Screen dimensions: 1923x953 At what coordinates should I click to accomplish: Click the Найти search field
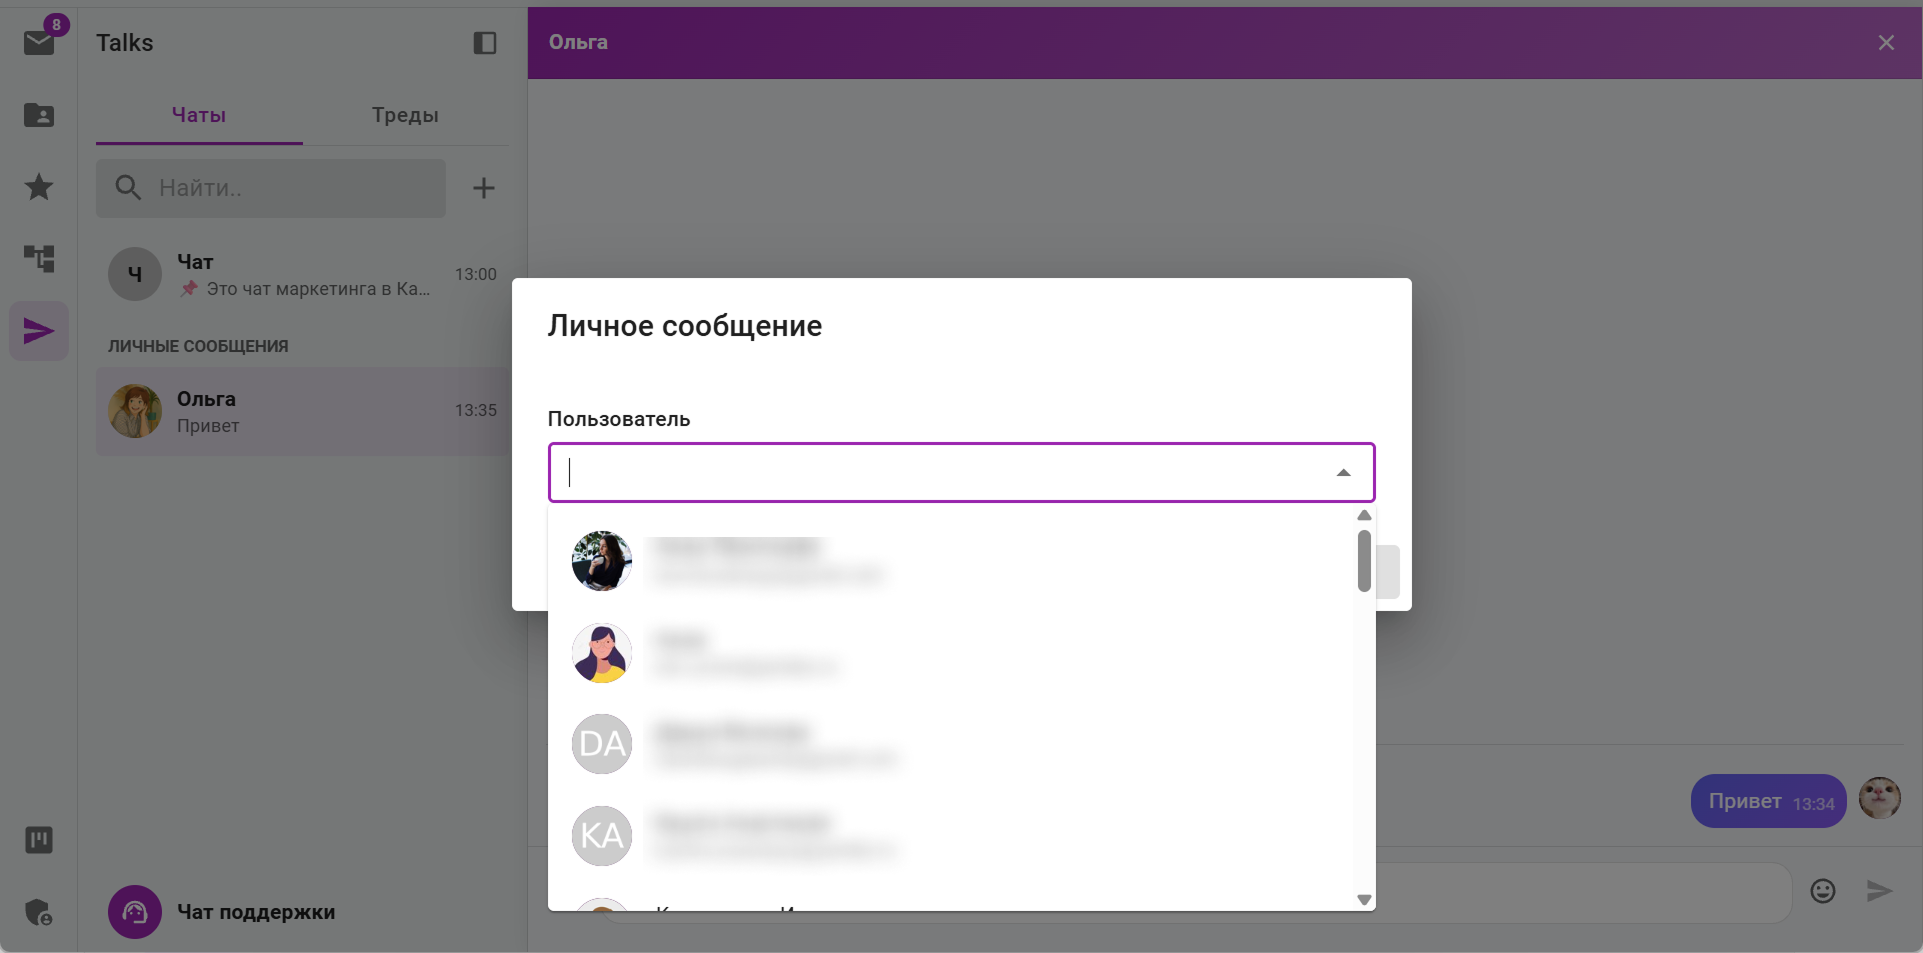[271, 188]
